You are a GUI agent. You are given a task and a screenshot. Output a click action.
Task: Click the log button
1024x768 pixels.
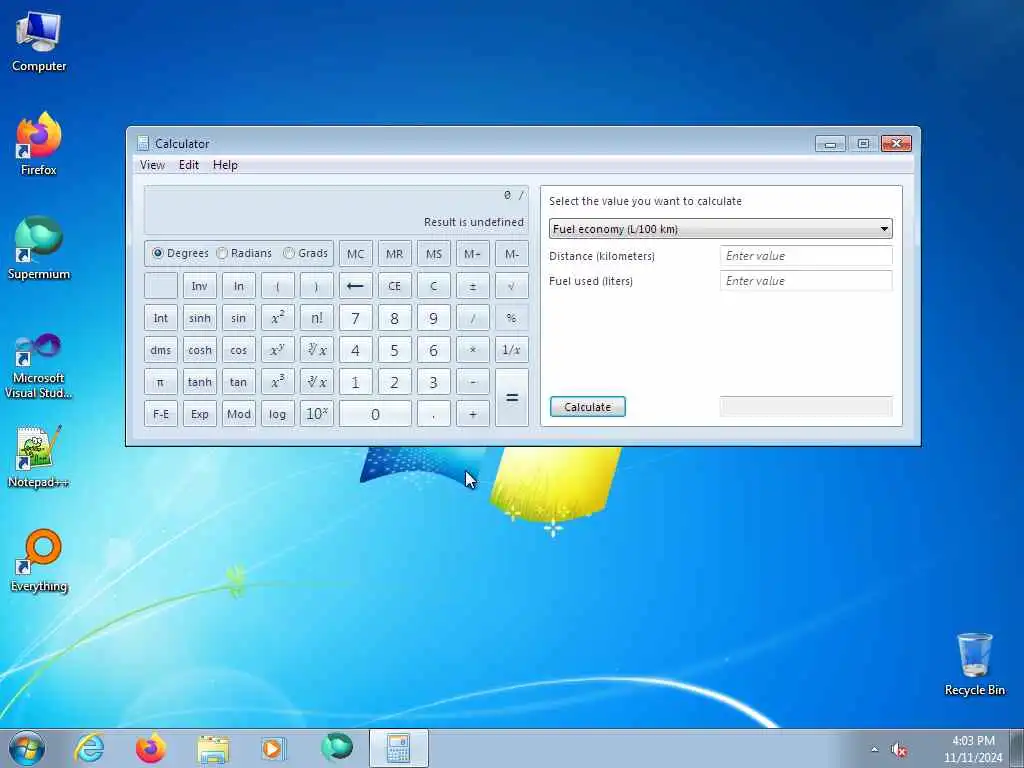pos(278,414)
